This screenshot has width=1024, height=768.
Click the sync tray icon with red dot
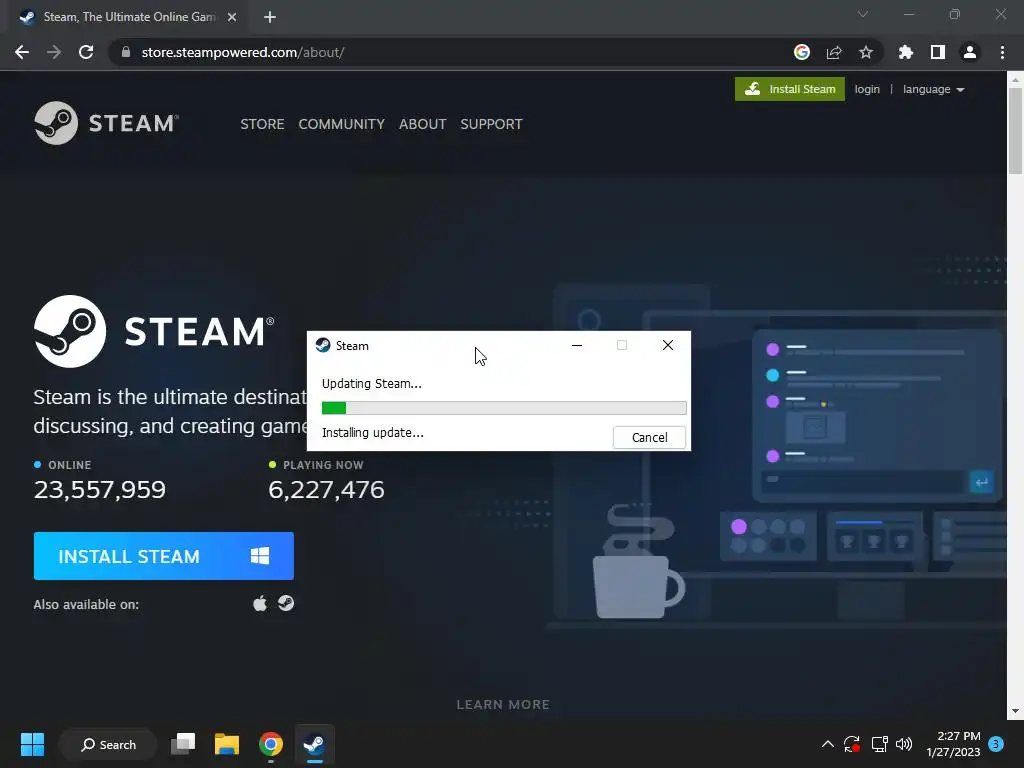coord(852,744)
